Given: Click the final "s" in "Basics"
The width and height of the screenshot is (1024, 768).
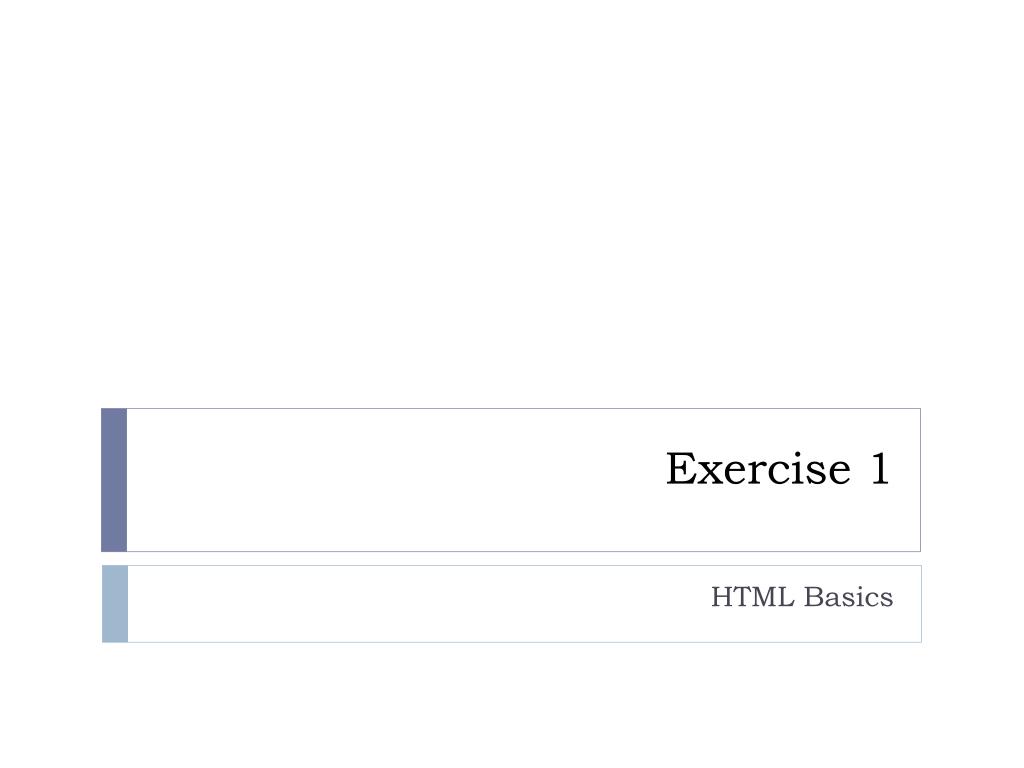Looking at the screenshot, I should (x=886, y=600).
